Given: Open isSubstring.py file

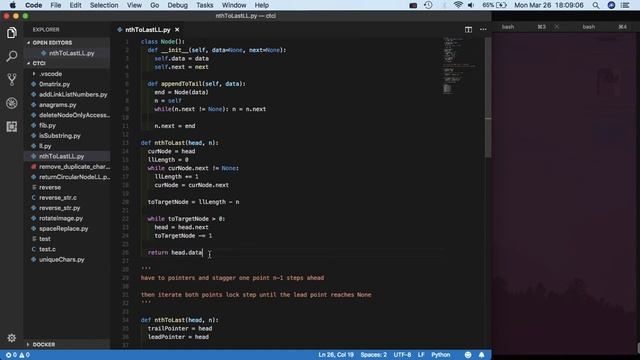Looking at the screenshot, I should [60, 136].
